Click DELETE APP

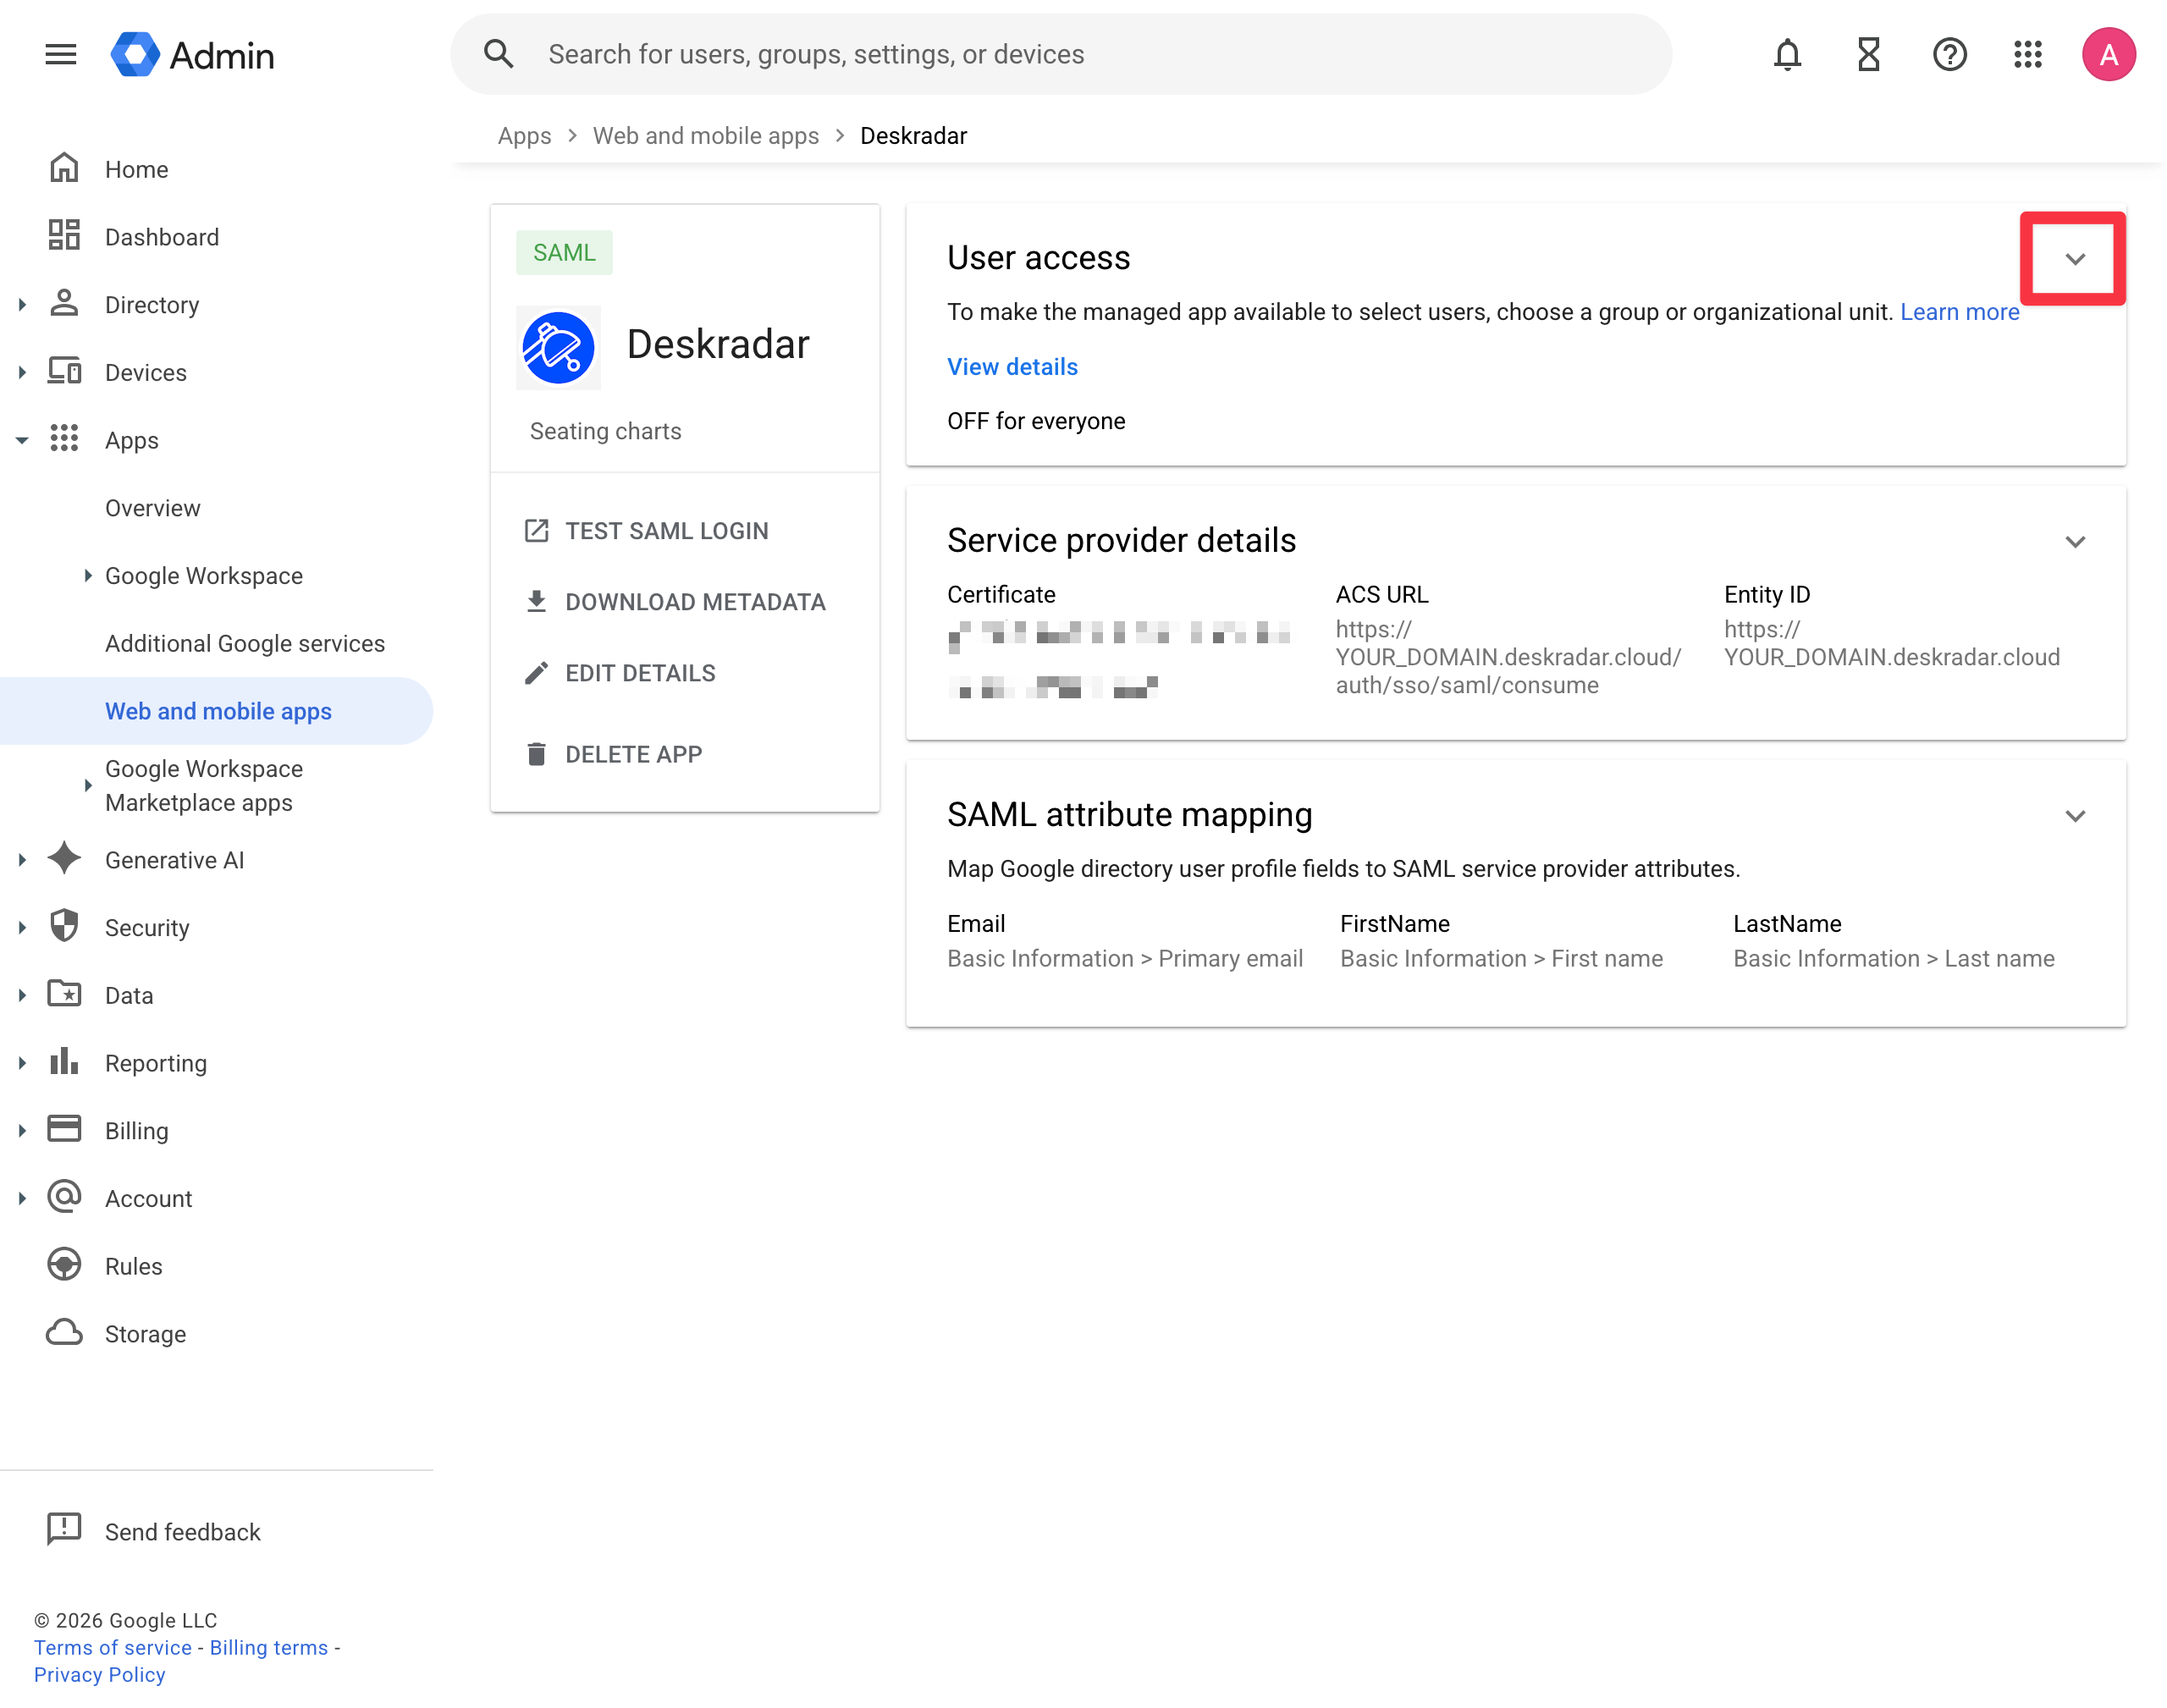tap(613, 753)
